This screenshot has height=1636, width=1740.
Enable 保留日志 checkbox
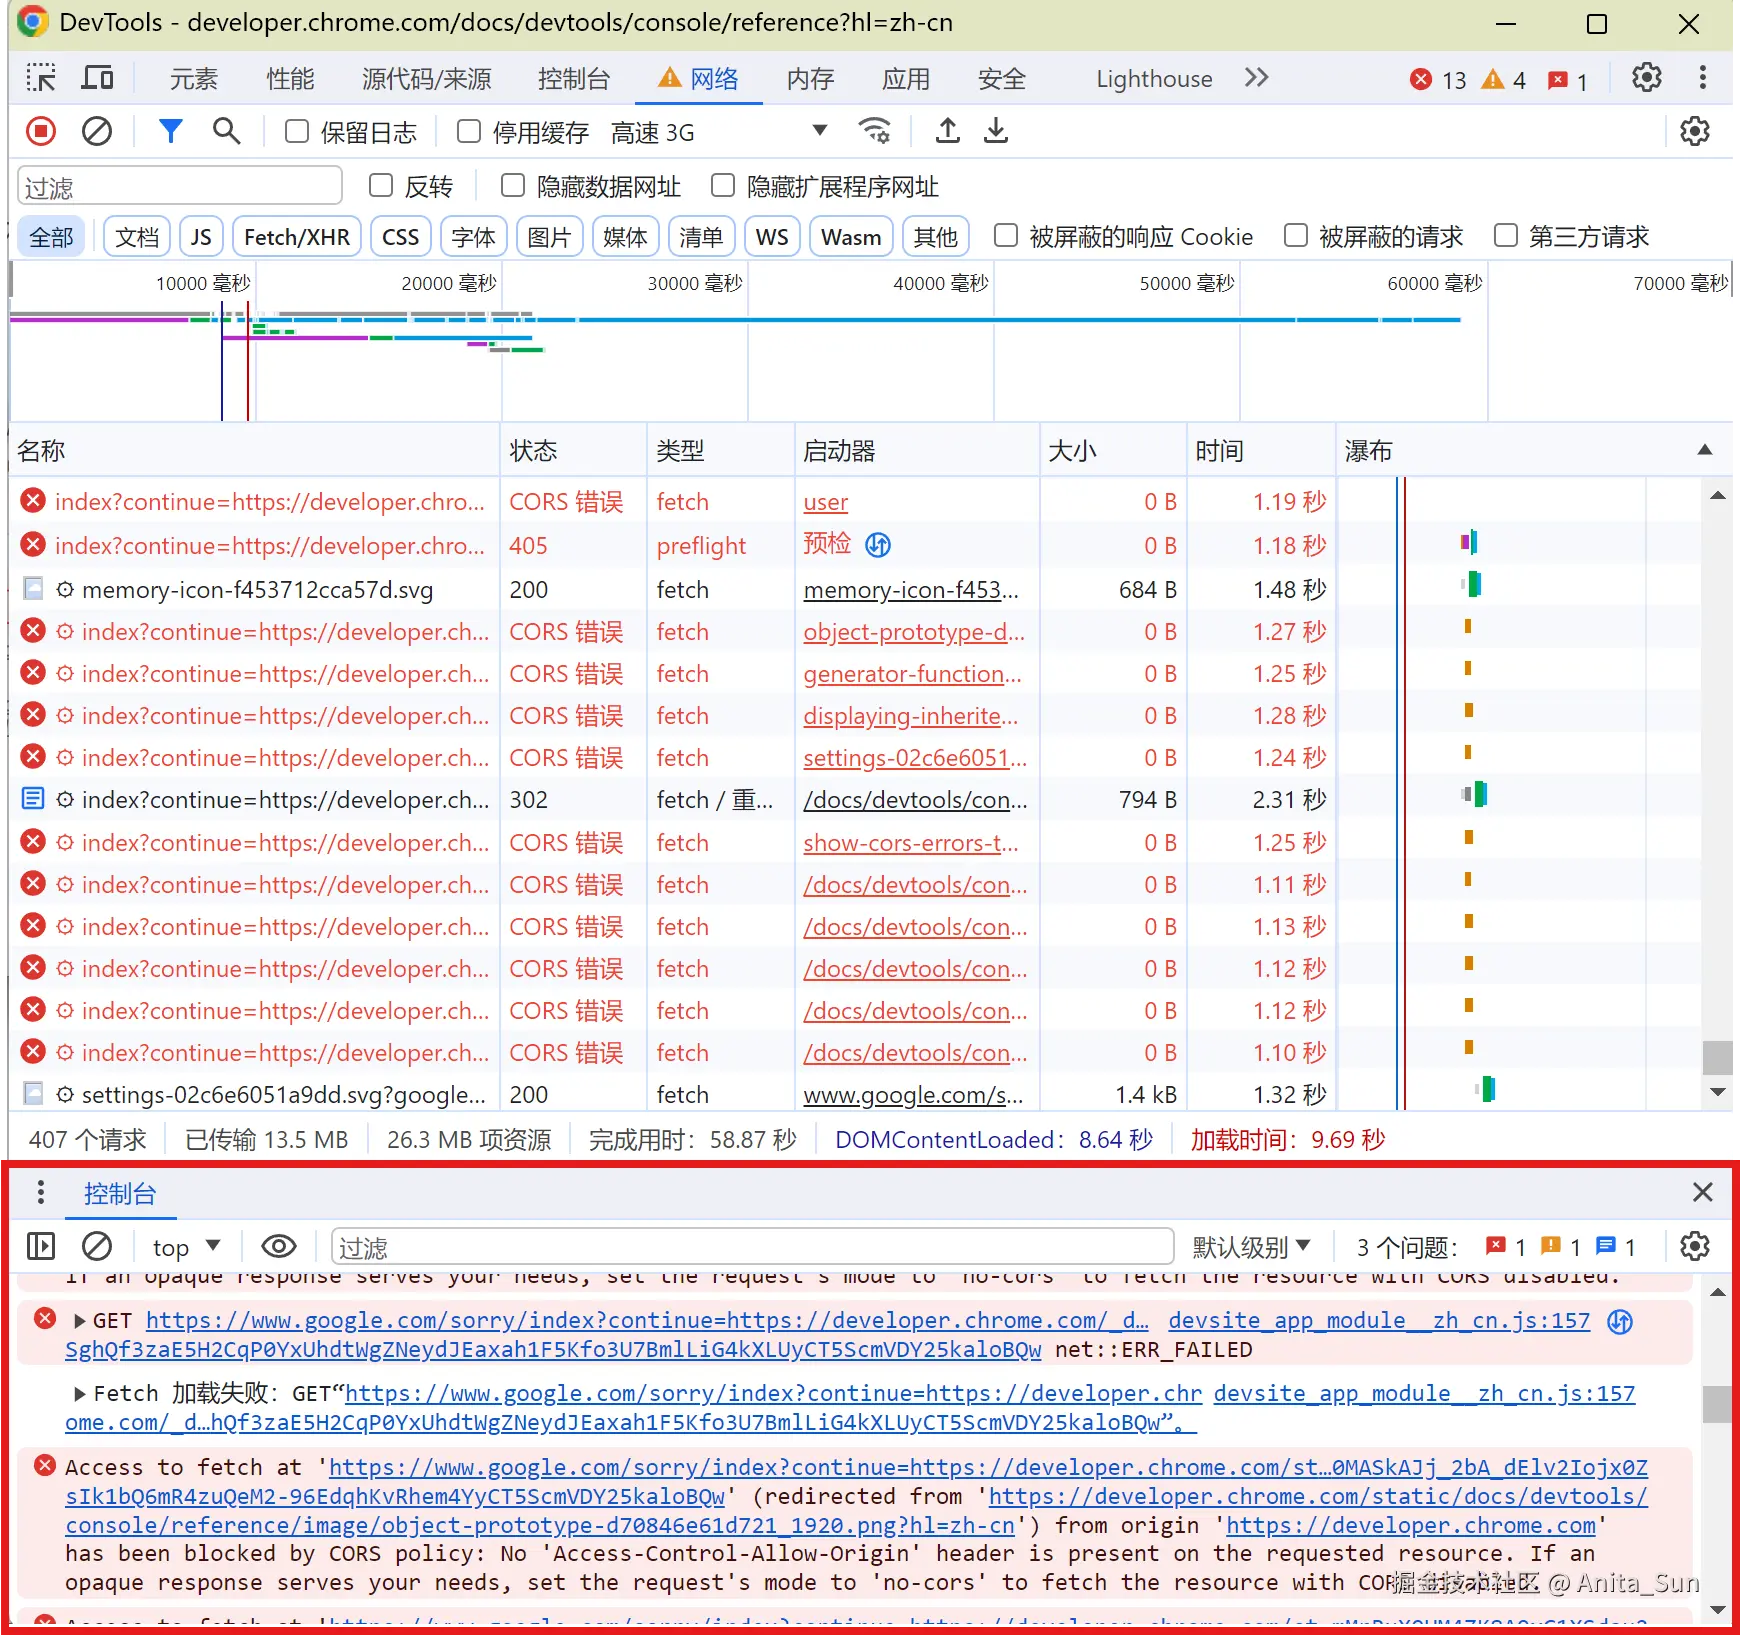point(297,131)
